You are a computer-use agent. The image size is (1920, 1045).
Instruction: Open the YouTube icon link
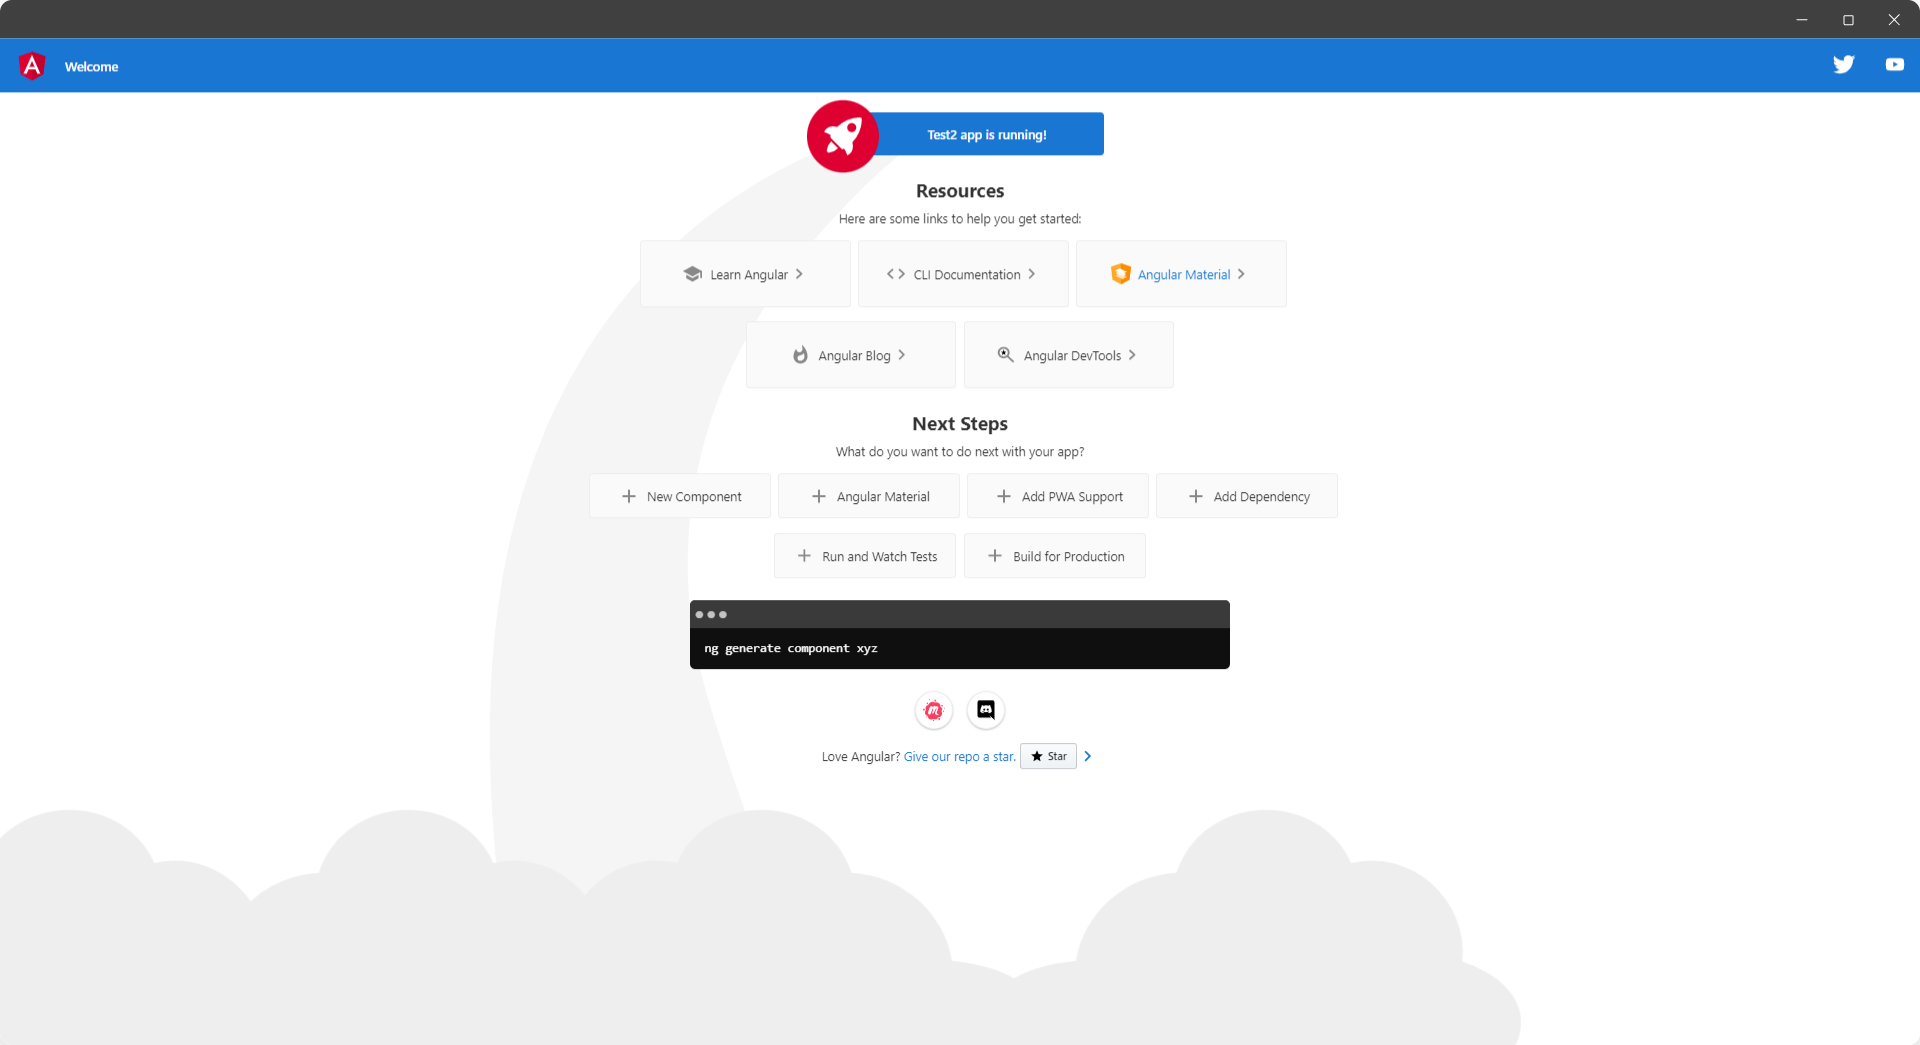tap(1894, 65)
